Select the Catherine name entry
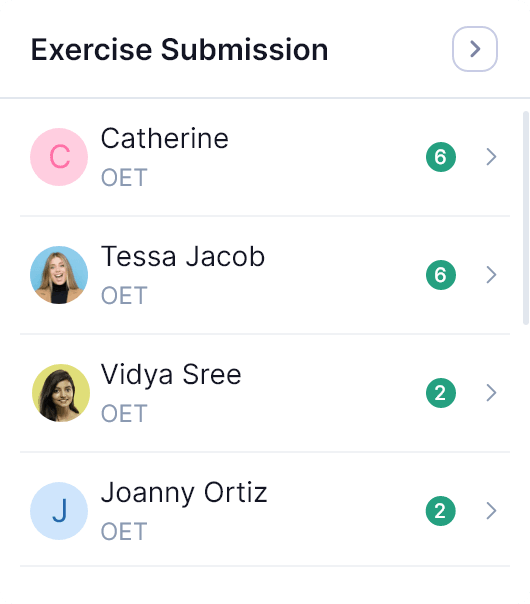This screenshot has width=530, height=604. pyautogui.click(x=165, y=138)
